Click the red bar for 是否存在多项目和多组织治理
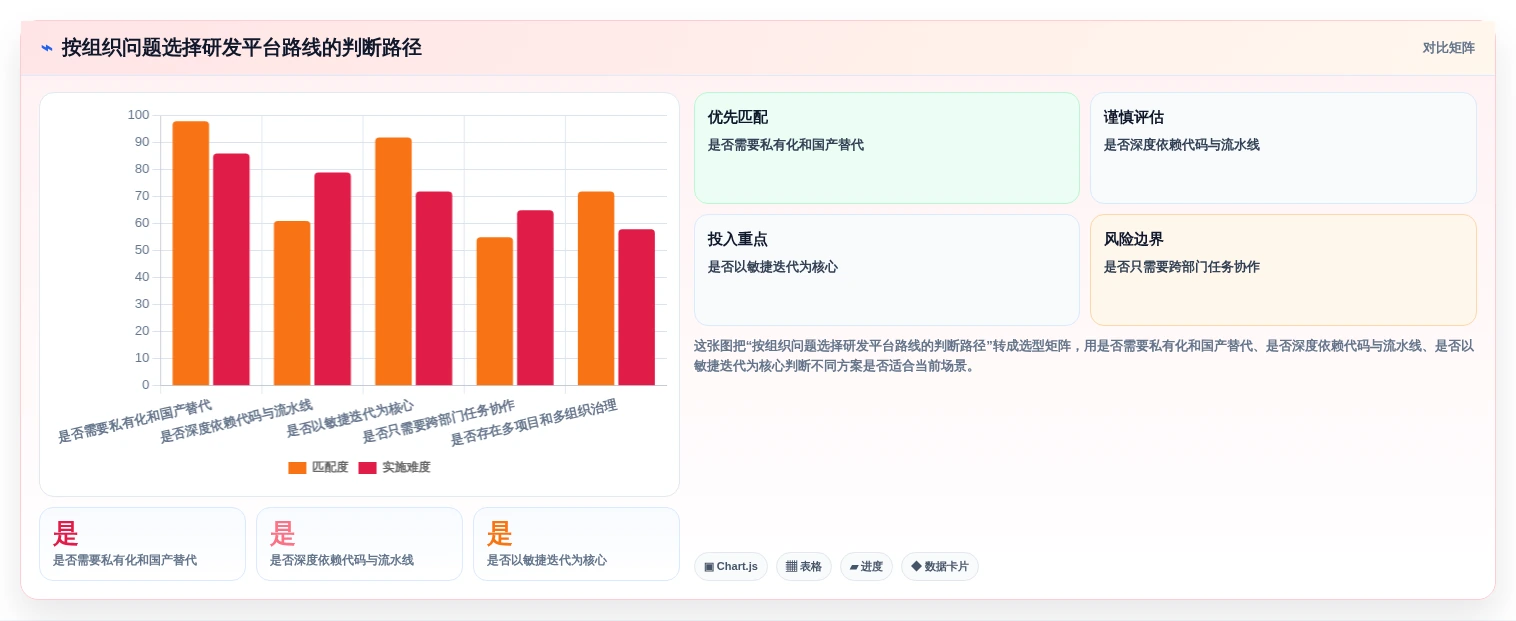 (636, 307)
